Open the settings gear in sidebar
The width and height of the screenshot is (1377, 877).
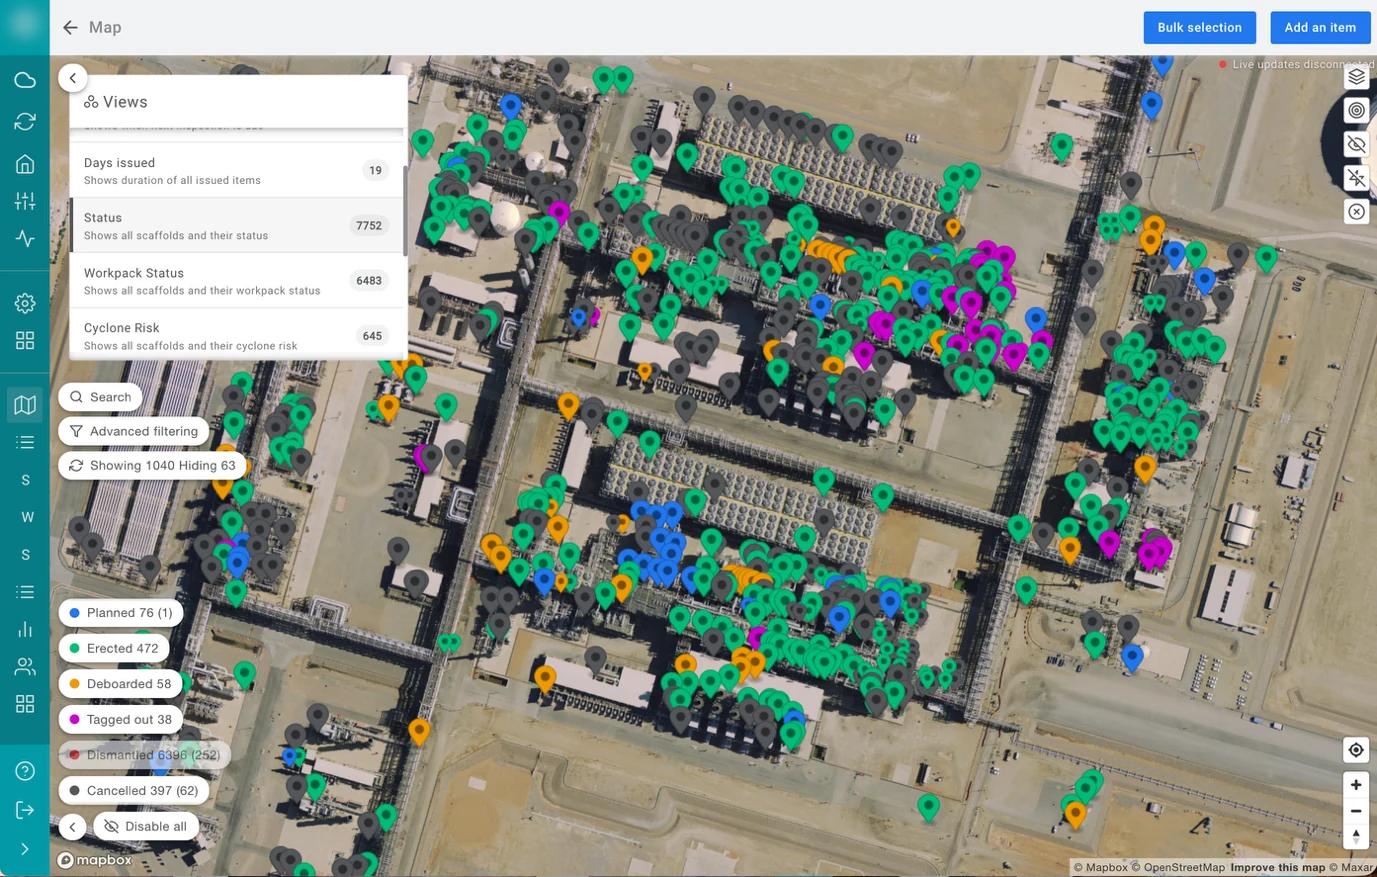click(x=25, y=303)
